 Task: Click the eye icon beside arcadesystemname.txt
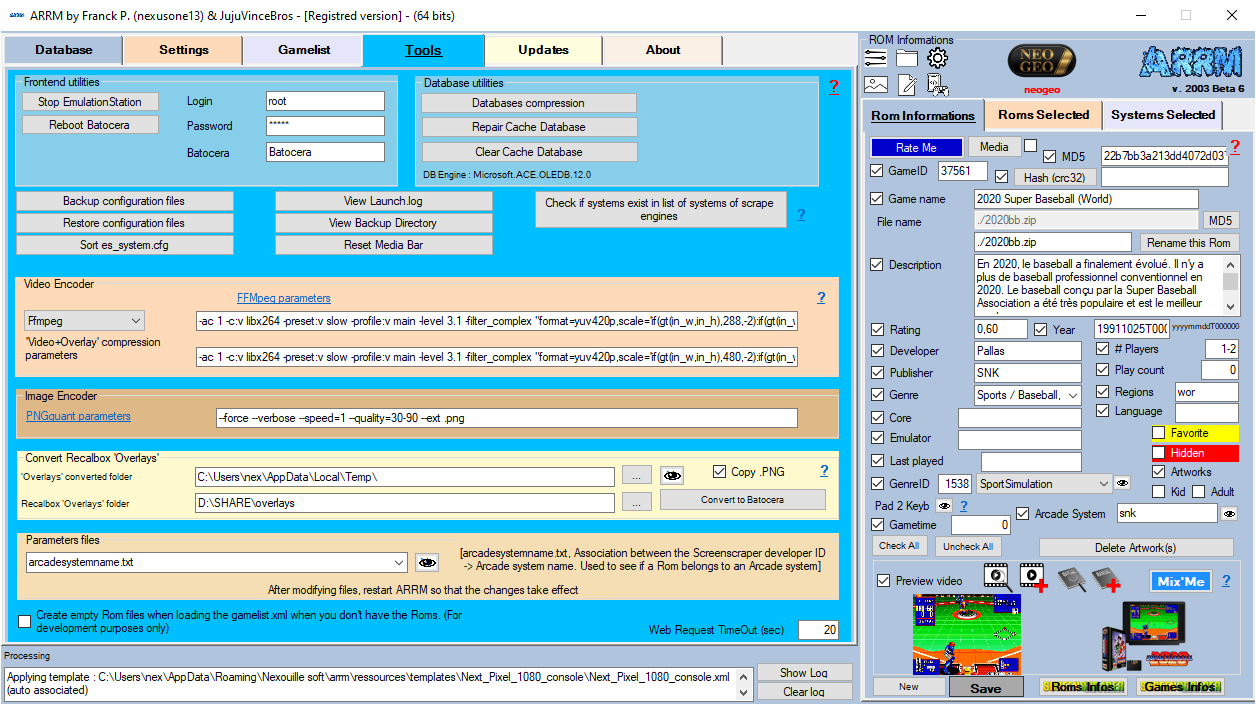pyautogui.click(x=427, y=562)
